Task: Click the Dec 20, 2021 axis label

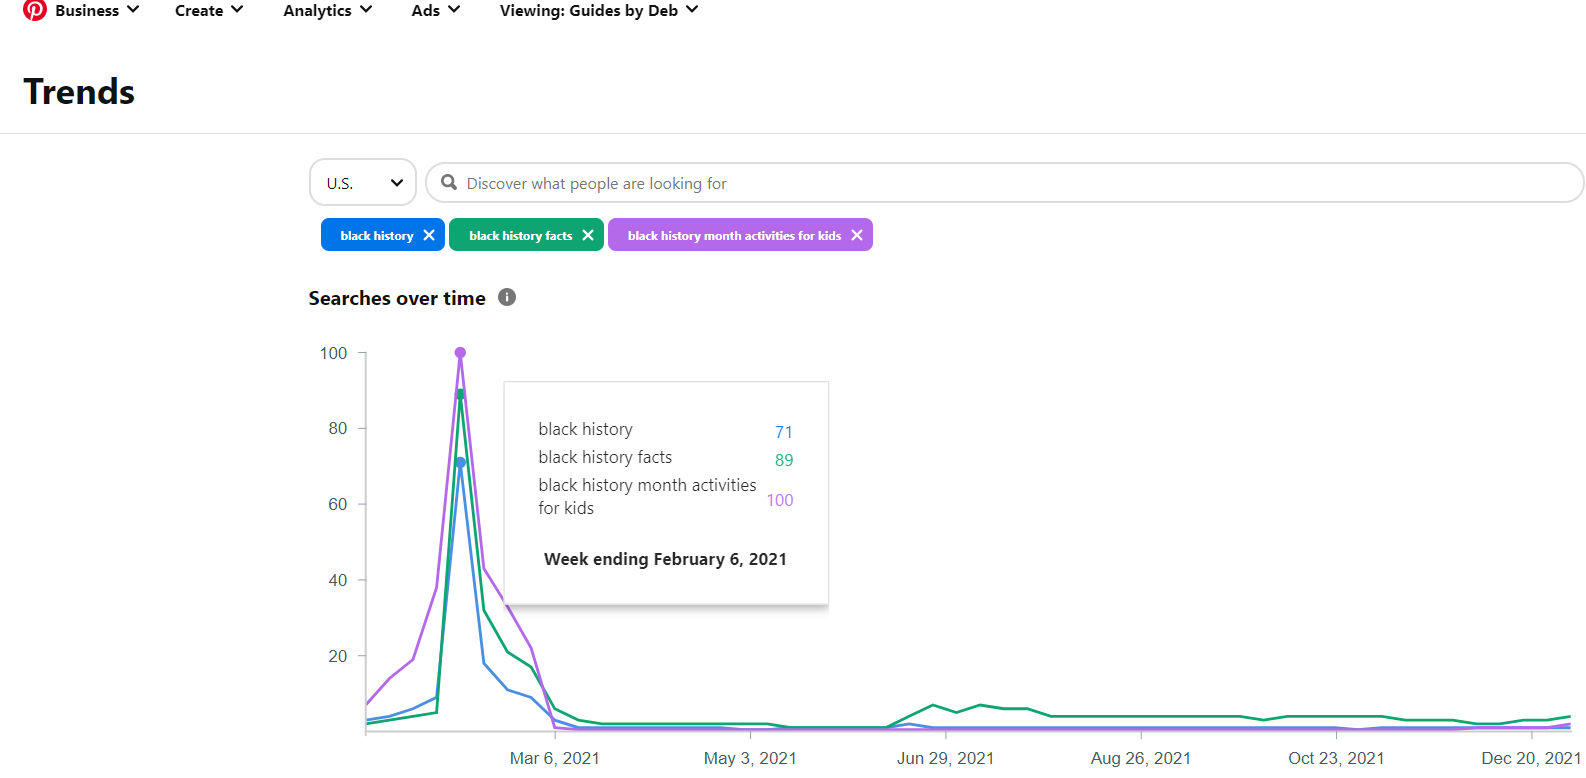Action: (x=1531, y=758)
